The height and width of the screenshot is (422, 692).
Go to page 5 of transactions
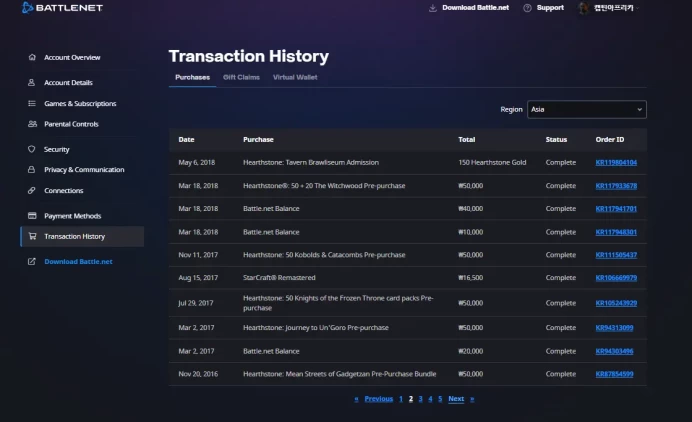[x=440, y=399]
